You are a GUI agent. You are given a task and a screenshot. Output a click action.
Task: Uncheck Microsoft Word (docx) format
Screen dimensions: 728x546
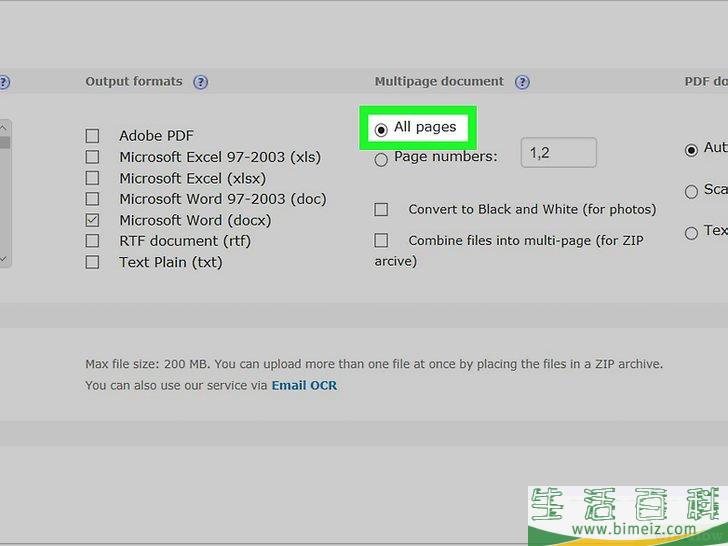pyautogui.click(x=92, y=220)
